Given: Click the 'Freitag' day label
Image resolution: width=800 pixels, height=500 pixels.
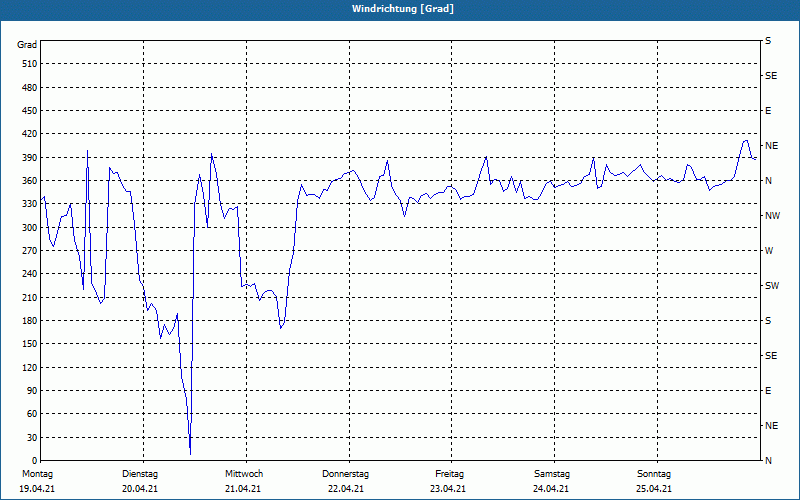Looking at the screenshot, I should coord(449,474).
